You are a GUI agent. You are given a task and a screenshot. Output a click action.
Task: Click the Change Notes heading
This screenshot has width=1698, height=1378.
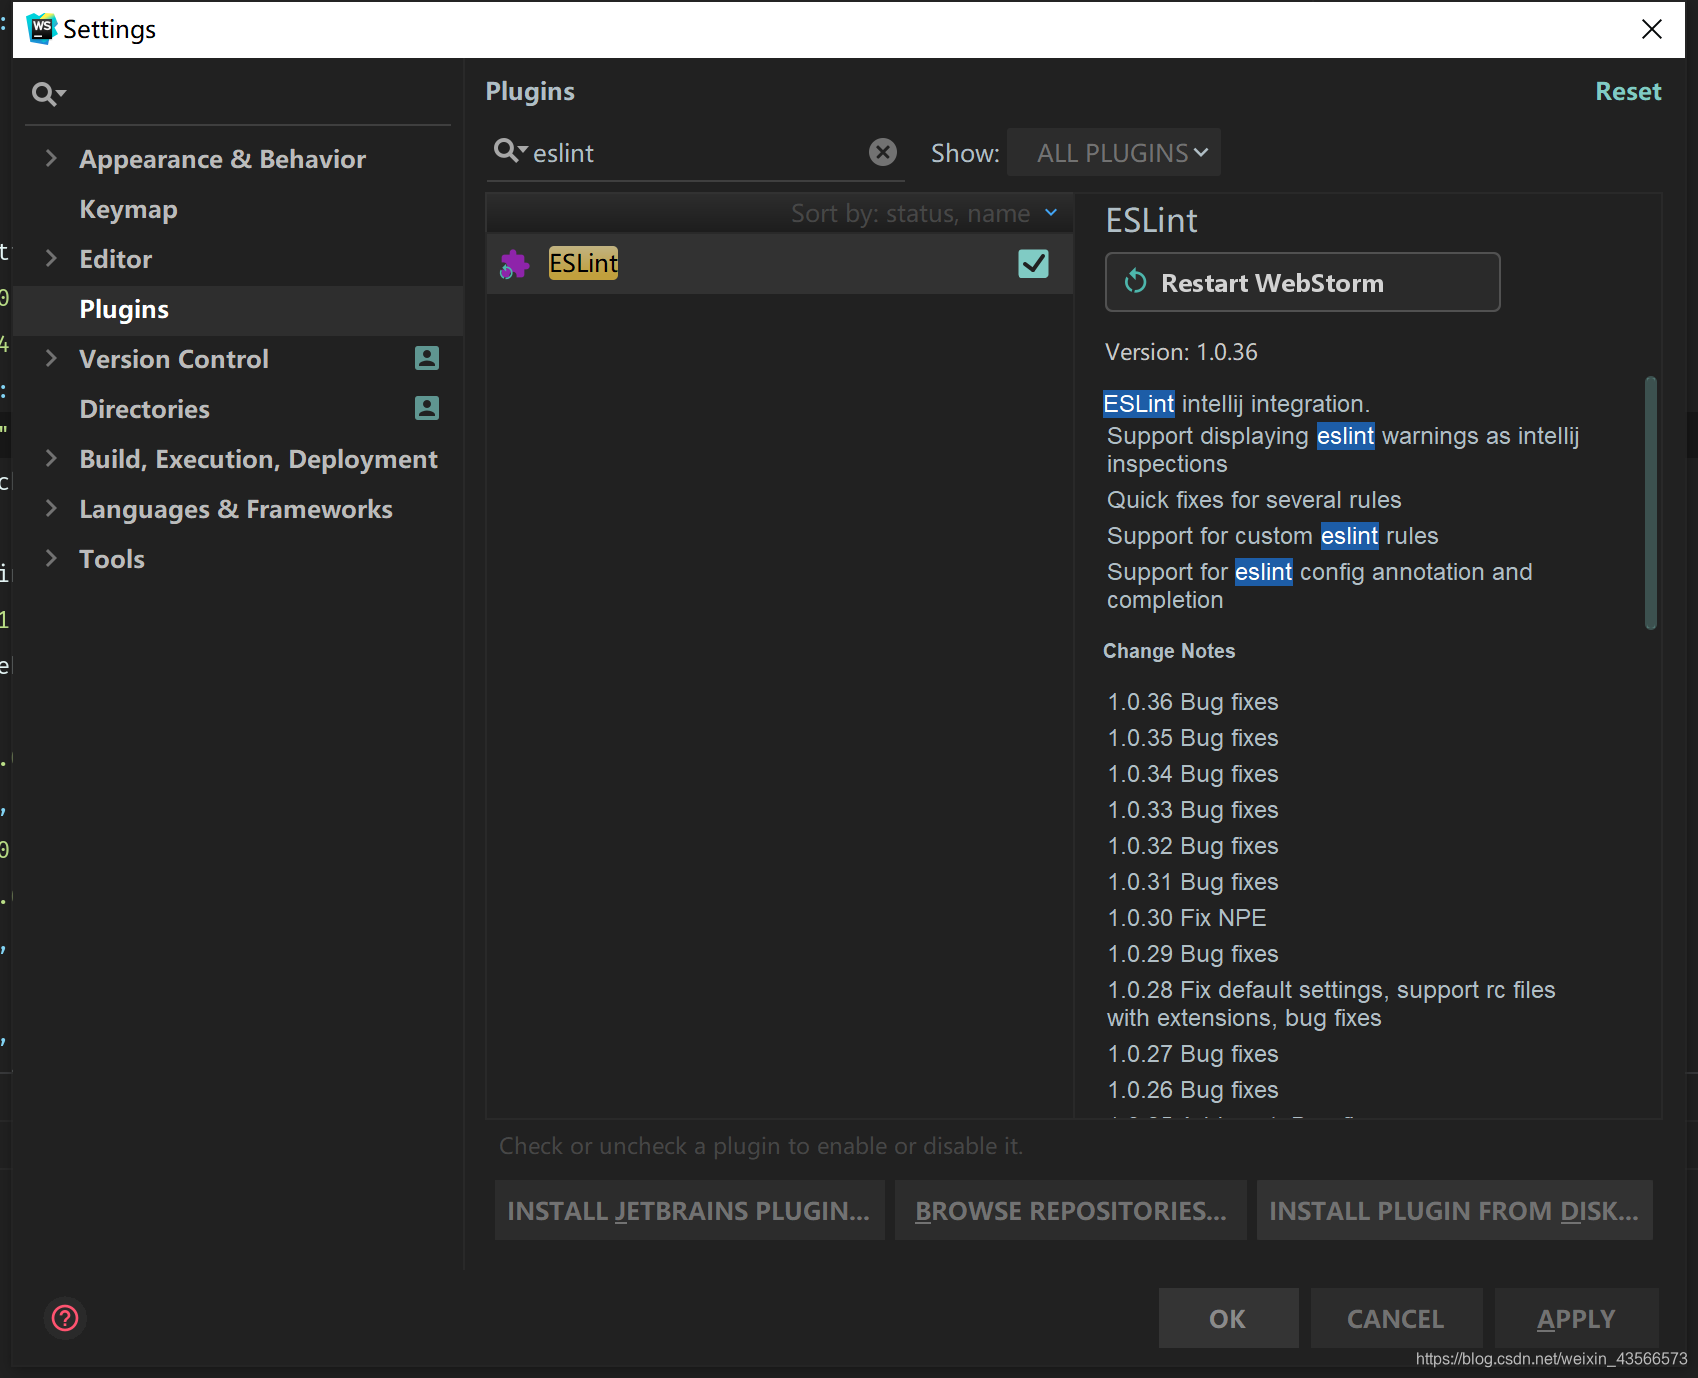pyautogui.click(x=1169, y=651)
